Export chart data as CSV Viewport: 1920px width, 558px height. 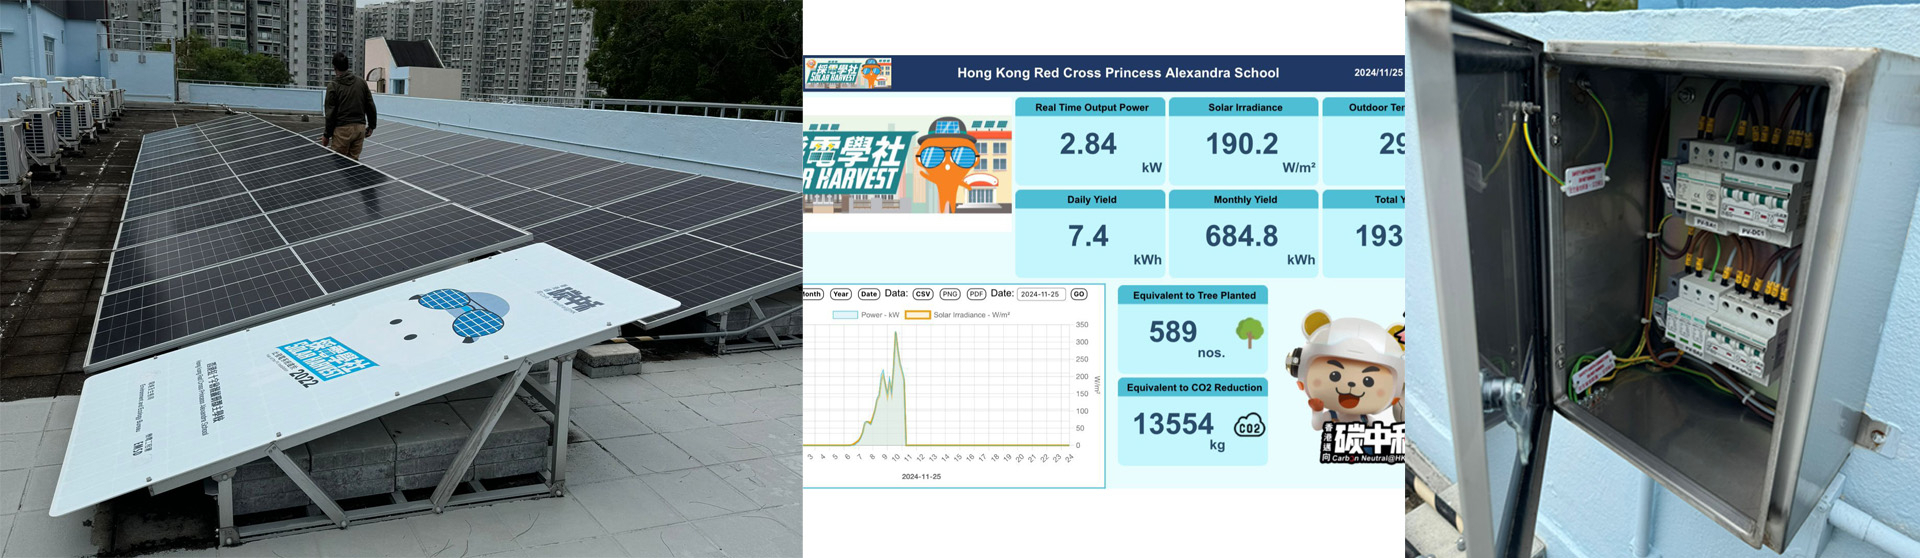tap(922, 294)
